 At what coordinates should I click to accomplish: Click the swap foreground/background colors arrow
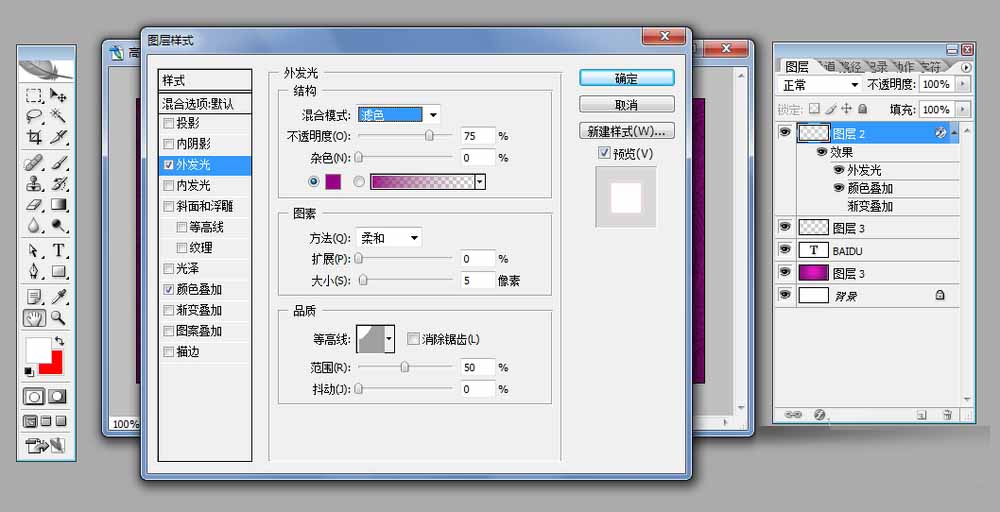[x=59, y=341]
